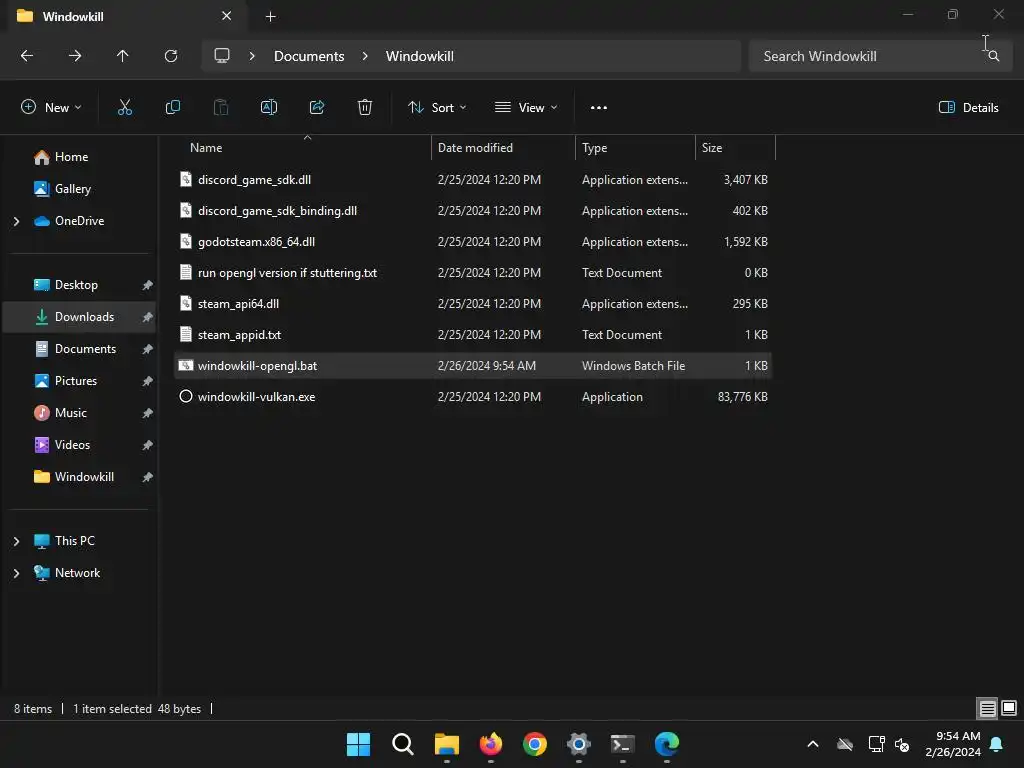Open the View dropdown
Viewport: 1024px width, 768px height.
[x=526, y=108]
